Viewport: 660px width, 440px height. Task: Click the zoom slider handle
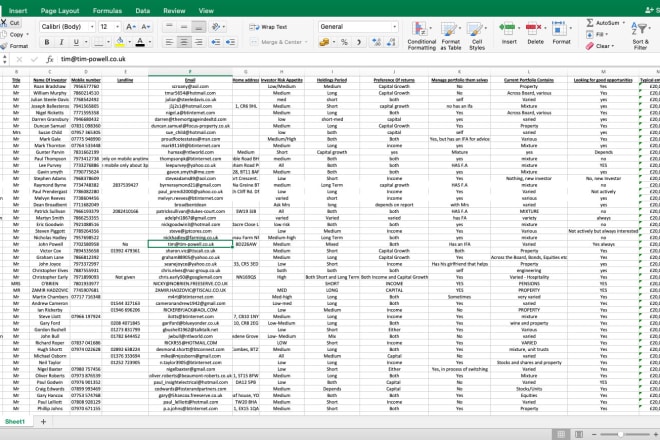coord(620,435)
